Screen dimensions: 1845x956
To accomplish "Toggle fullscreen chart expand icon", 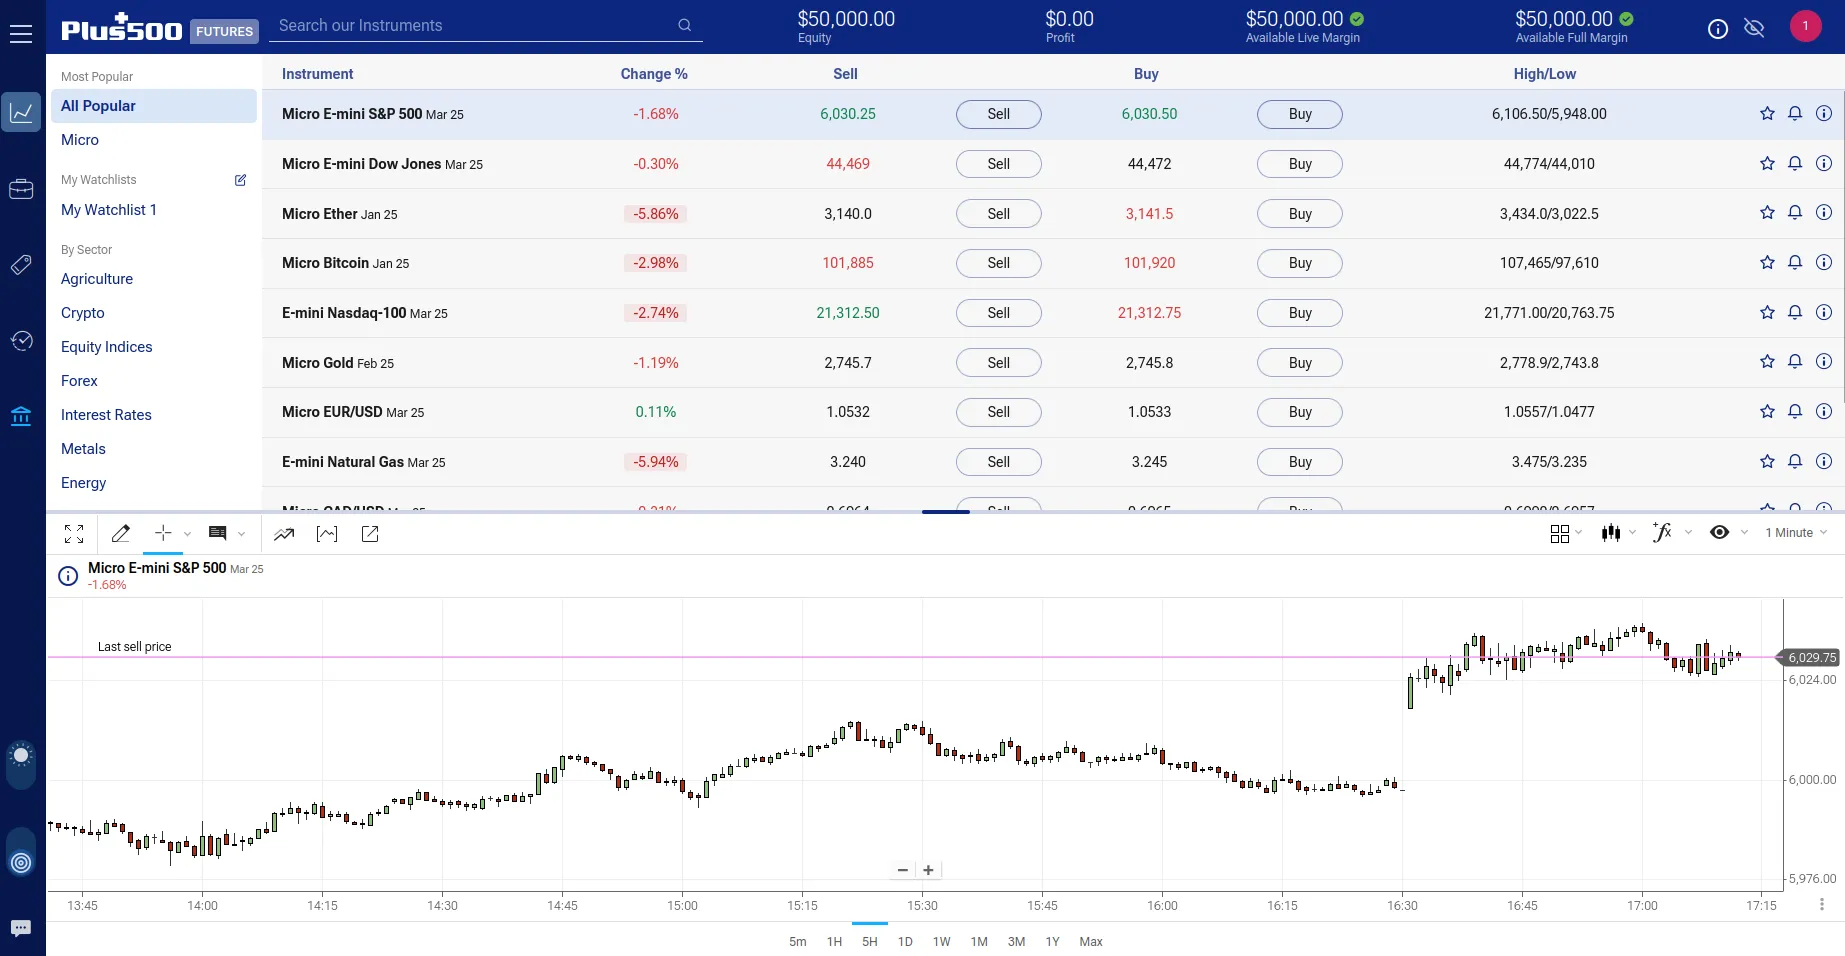I will (x=74, y=534).
